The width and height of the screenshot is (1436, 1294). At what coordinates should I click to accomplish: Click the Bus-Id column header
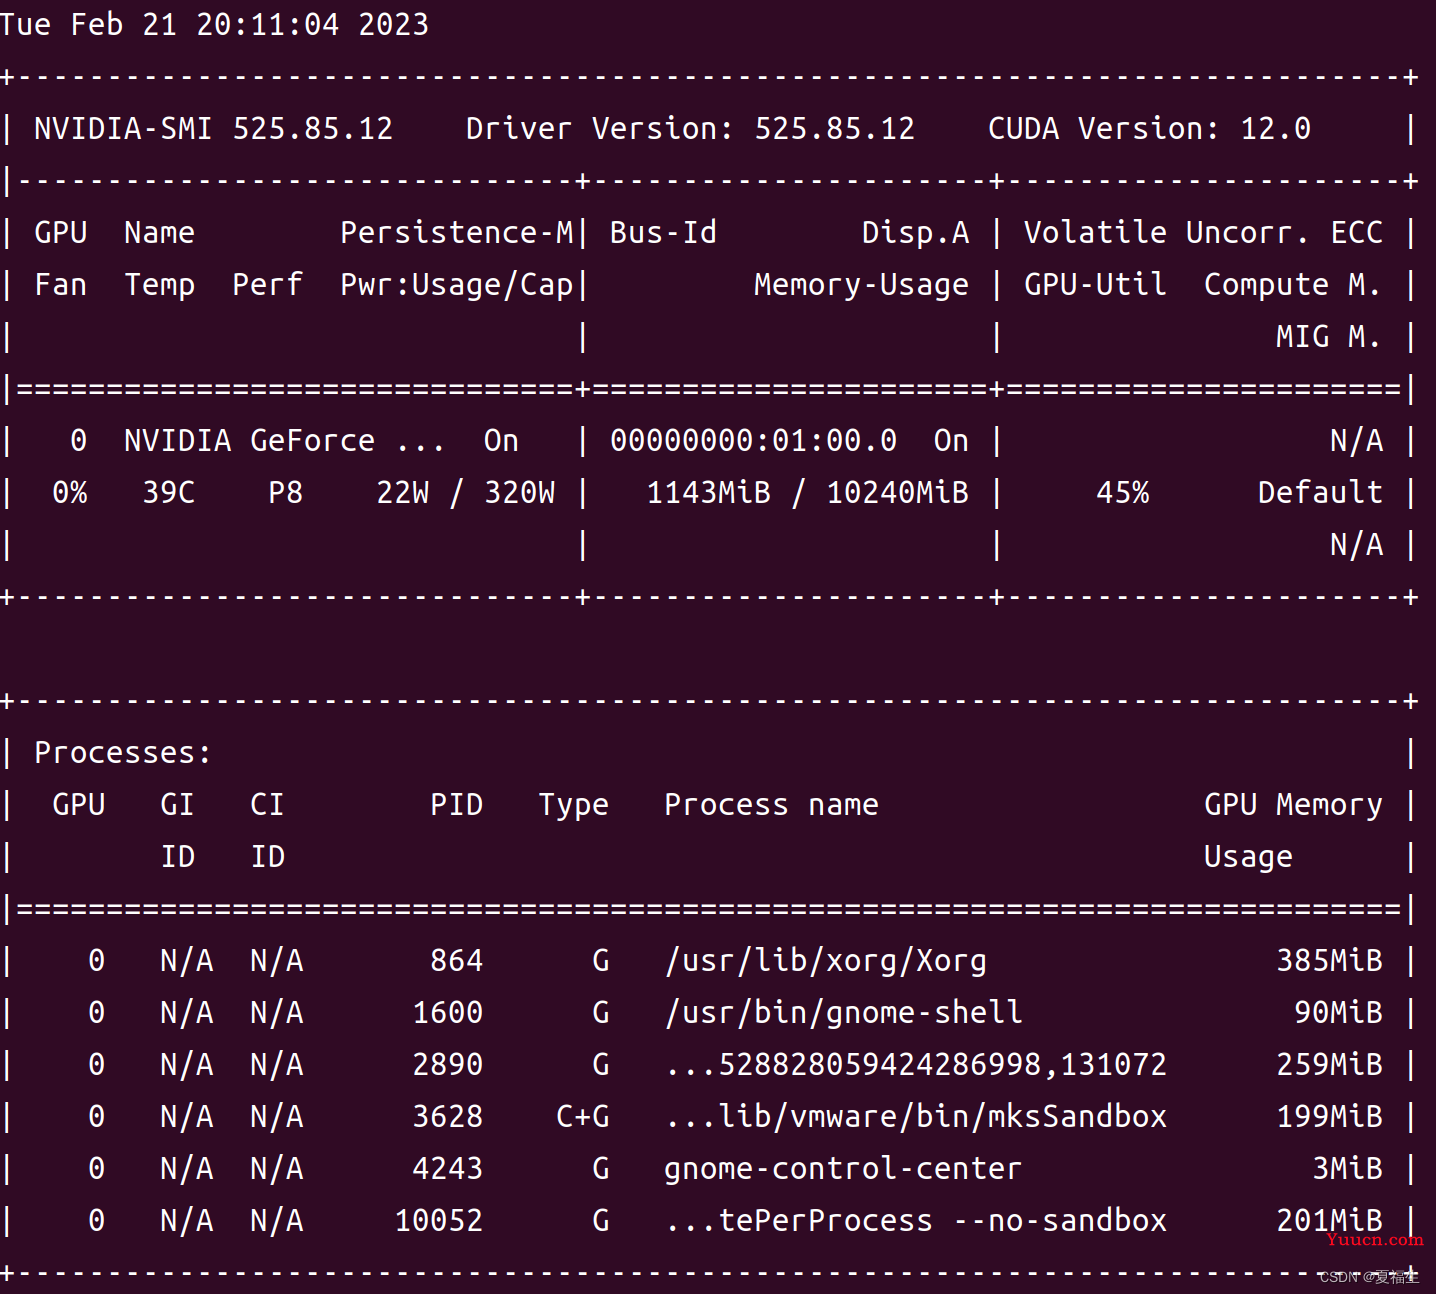pyautogui.click(x=663, y=232)
